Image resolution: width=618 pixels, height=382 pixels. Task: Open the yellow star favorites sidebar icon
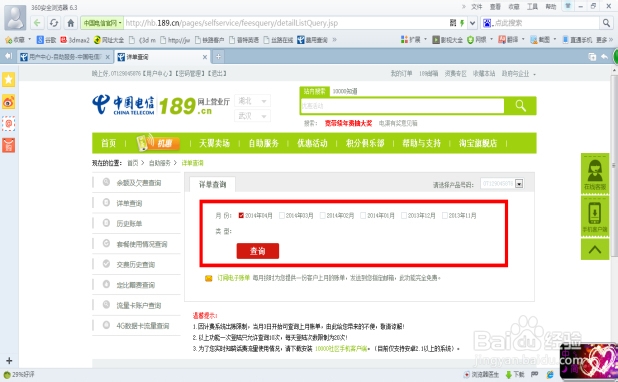coord(9,80)
